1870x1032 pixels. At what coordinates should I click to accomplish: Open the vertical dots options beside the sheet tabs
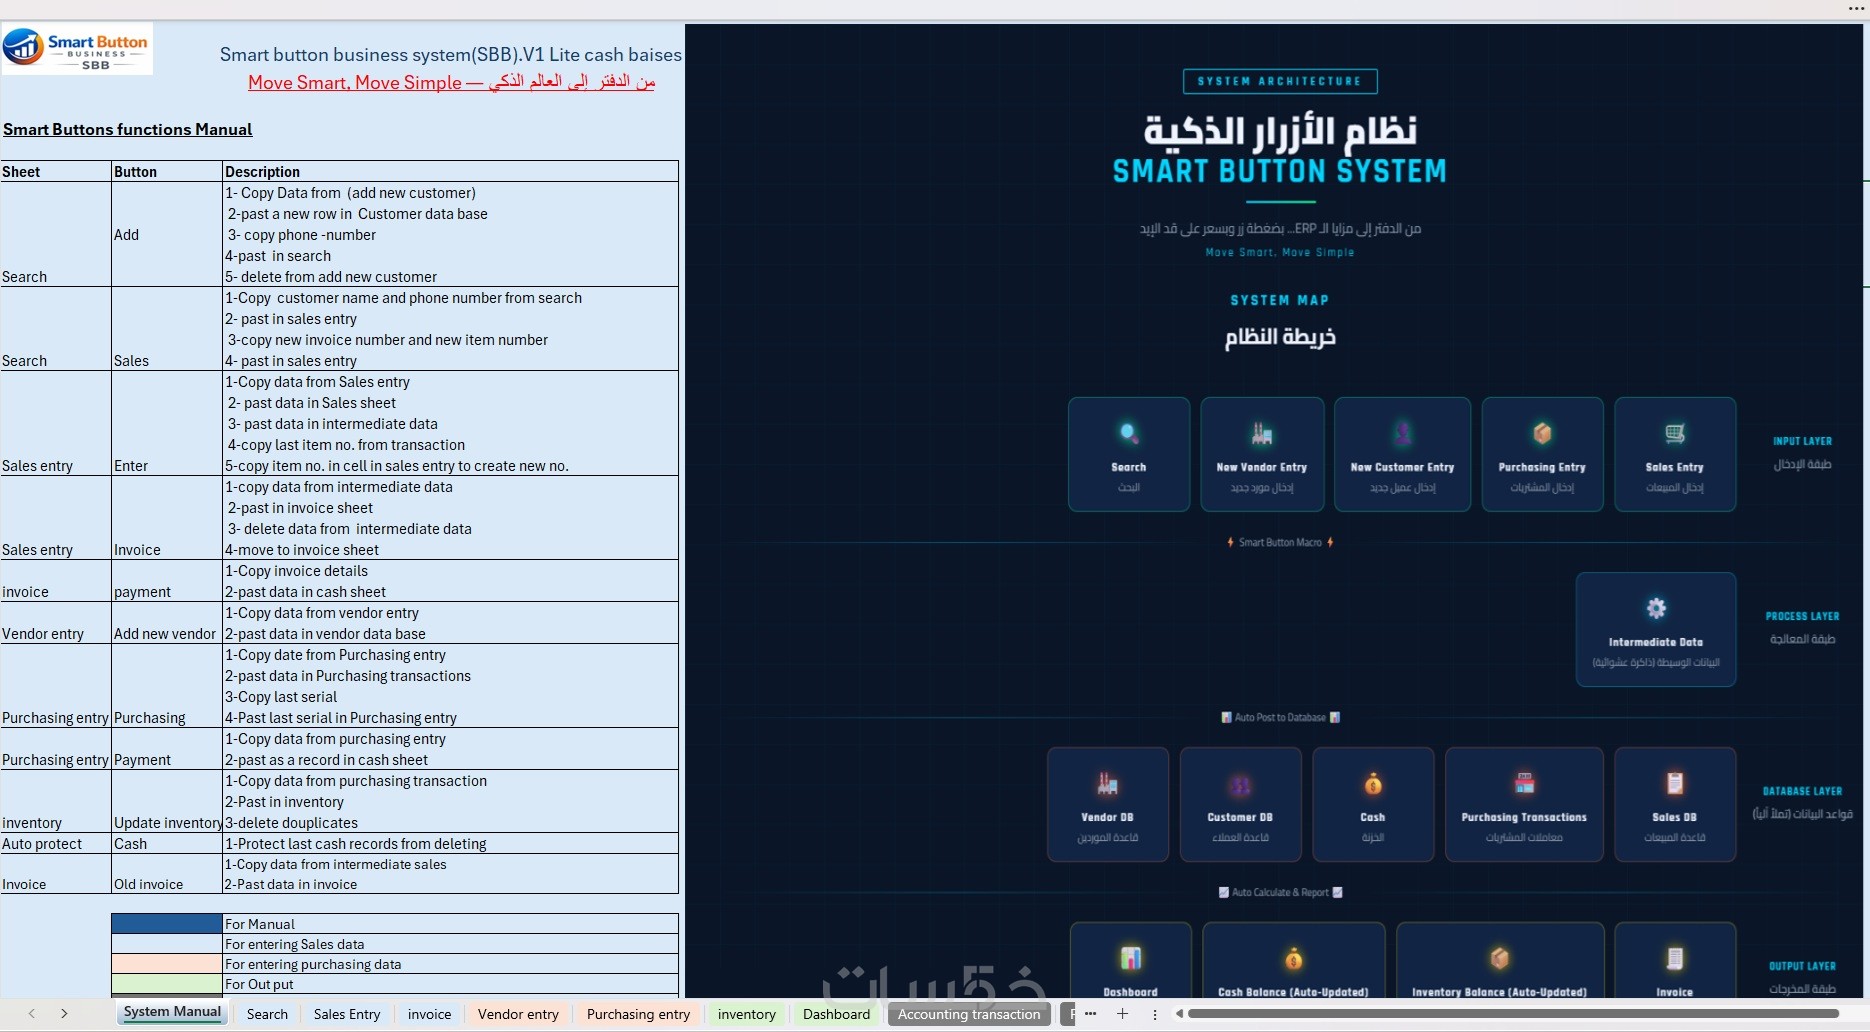coord(1155,1014)
